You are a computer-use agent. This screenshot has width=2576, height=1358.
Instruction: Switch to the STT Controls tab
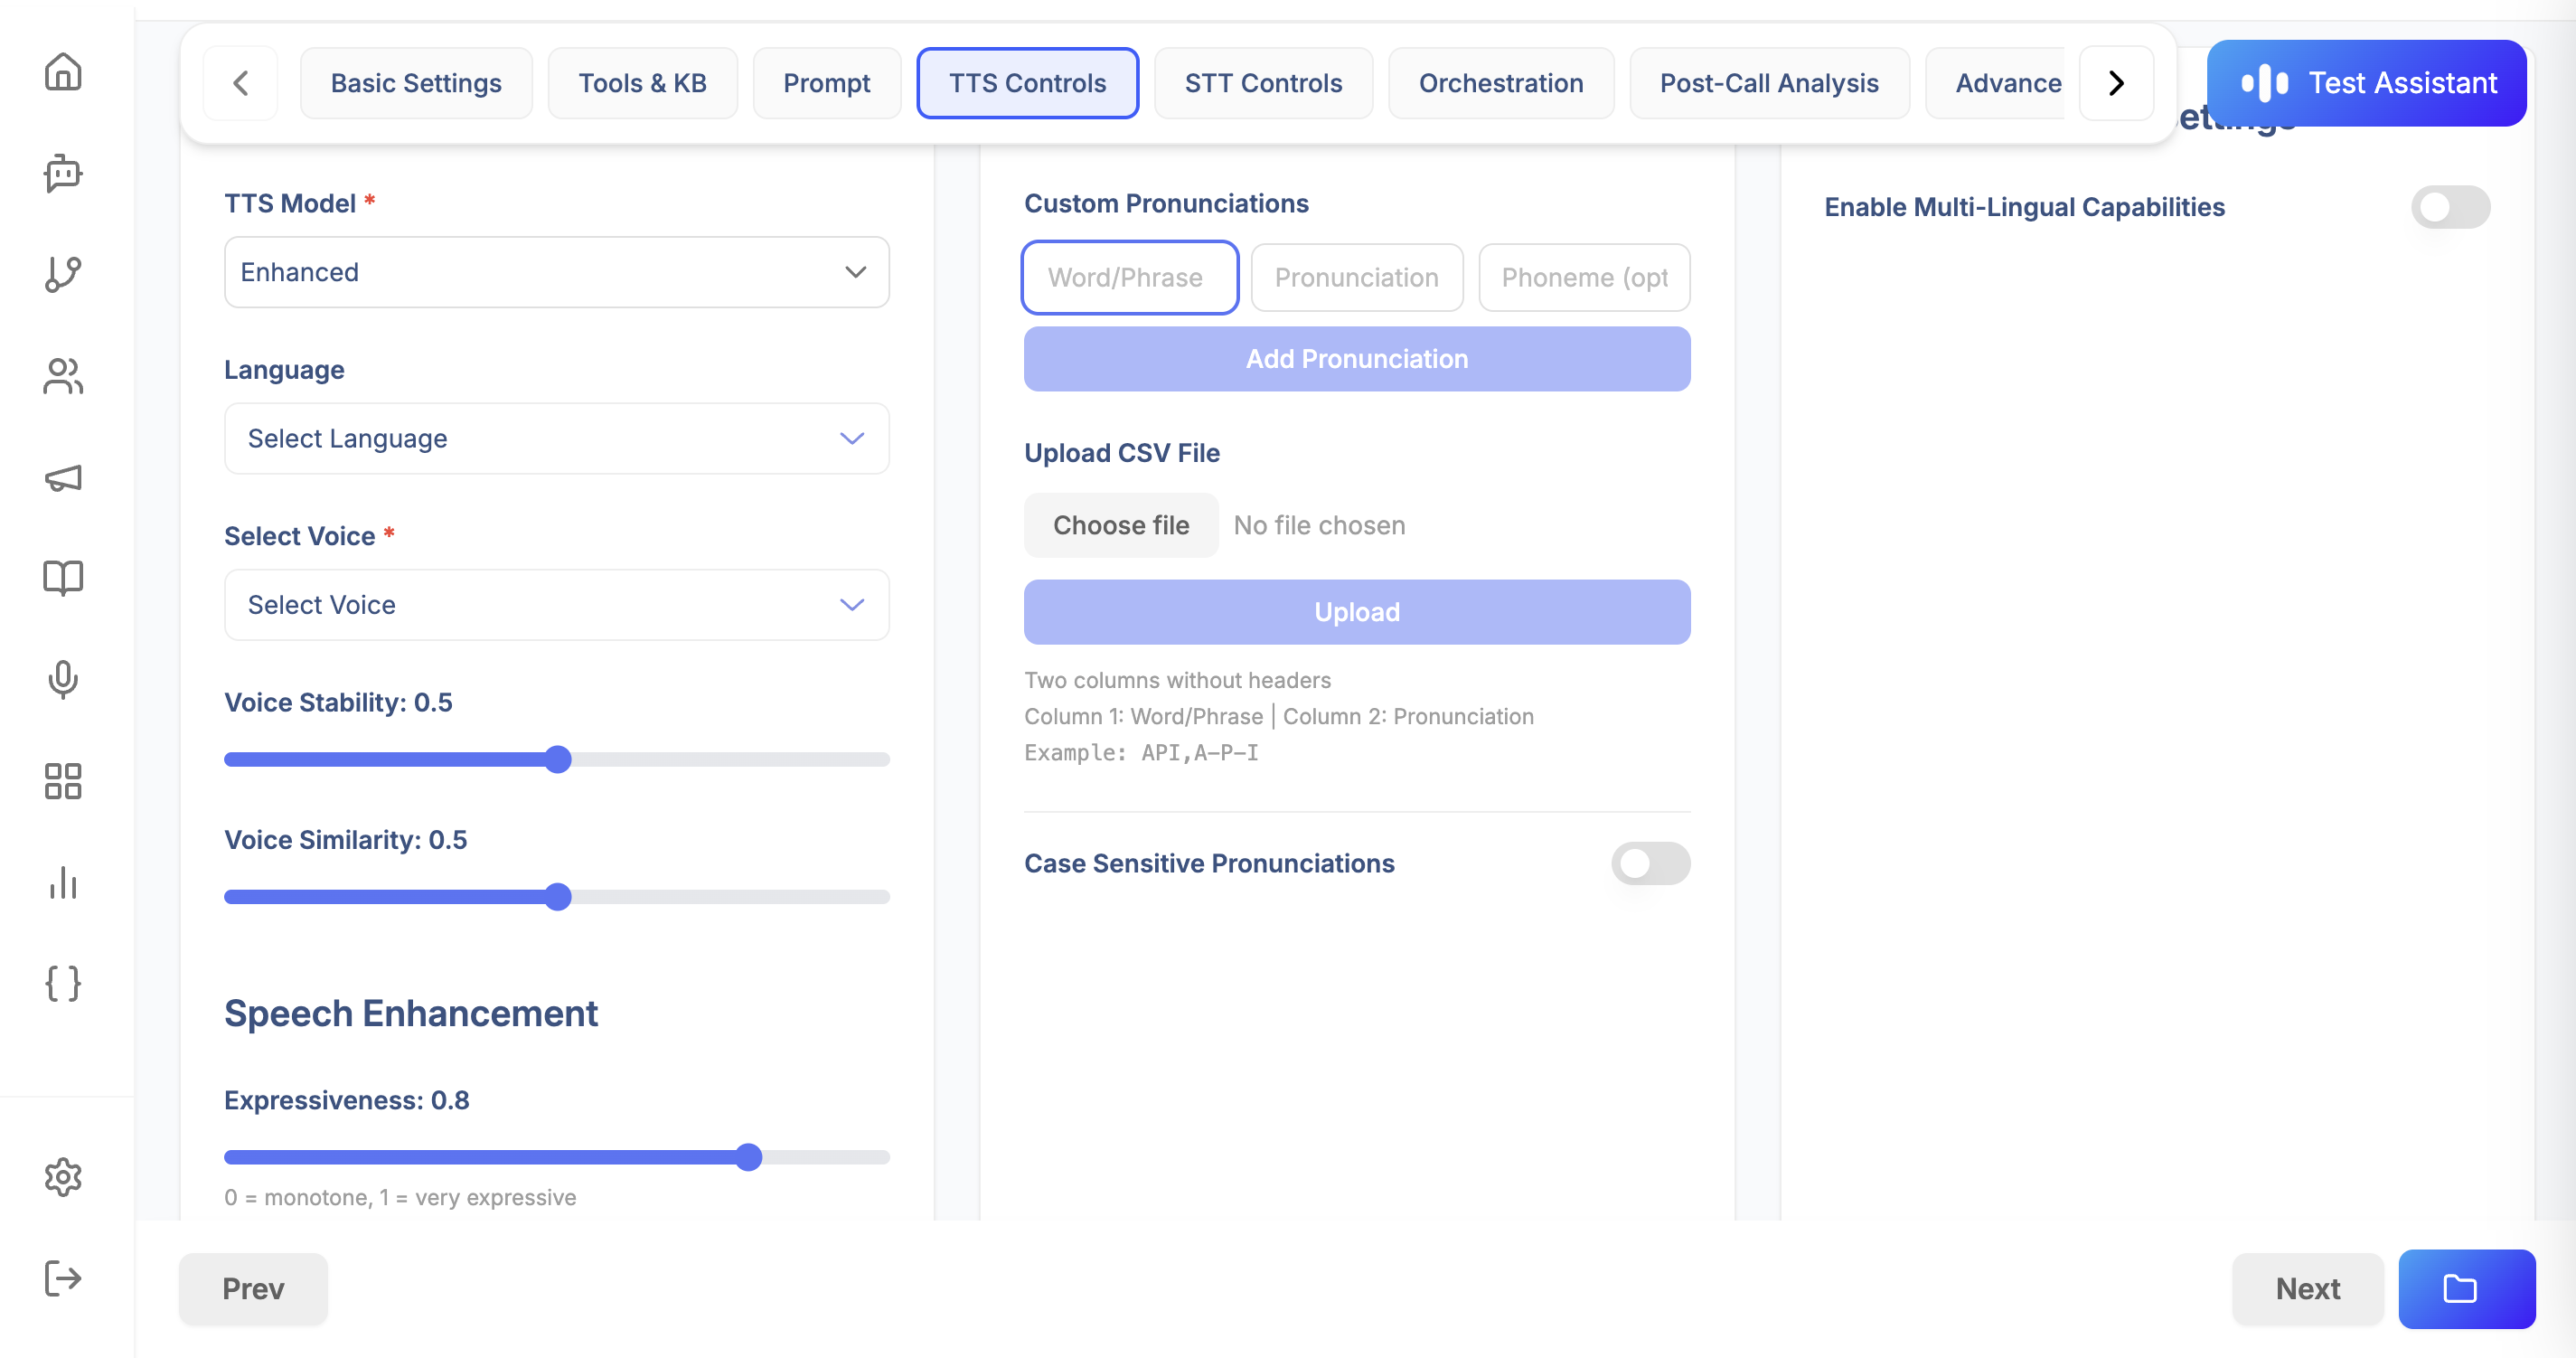[1262, 83]
